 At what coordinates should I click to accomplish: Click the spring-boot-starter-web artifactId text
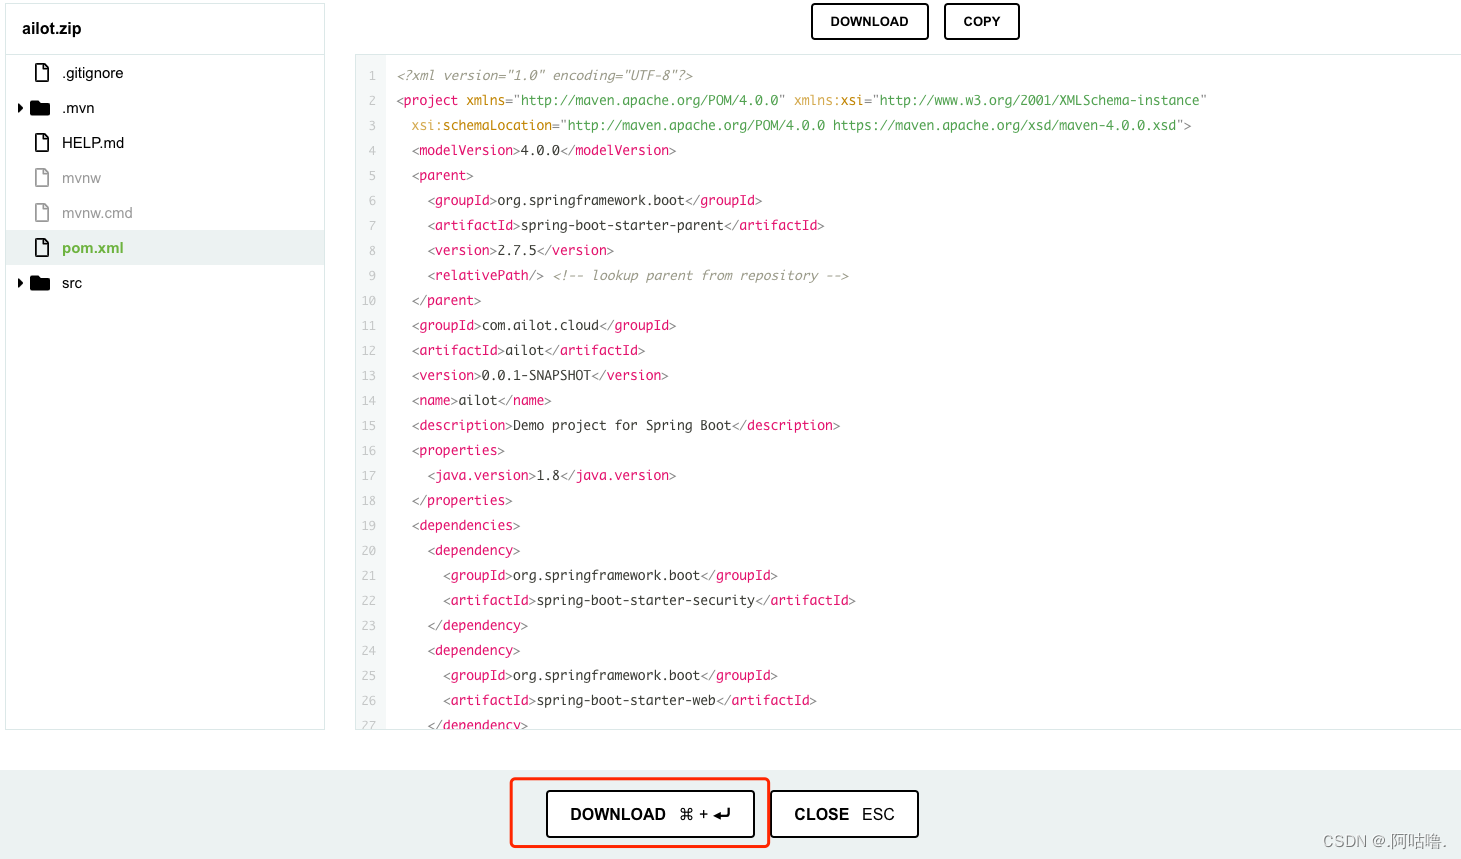(x=626, y=700)
